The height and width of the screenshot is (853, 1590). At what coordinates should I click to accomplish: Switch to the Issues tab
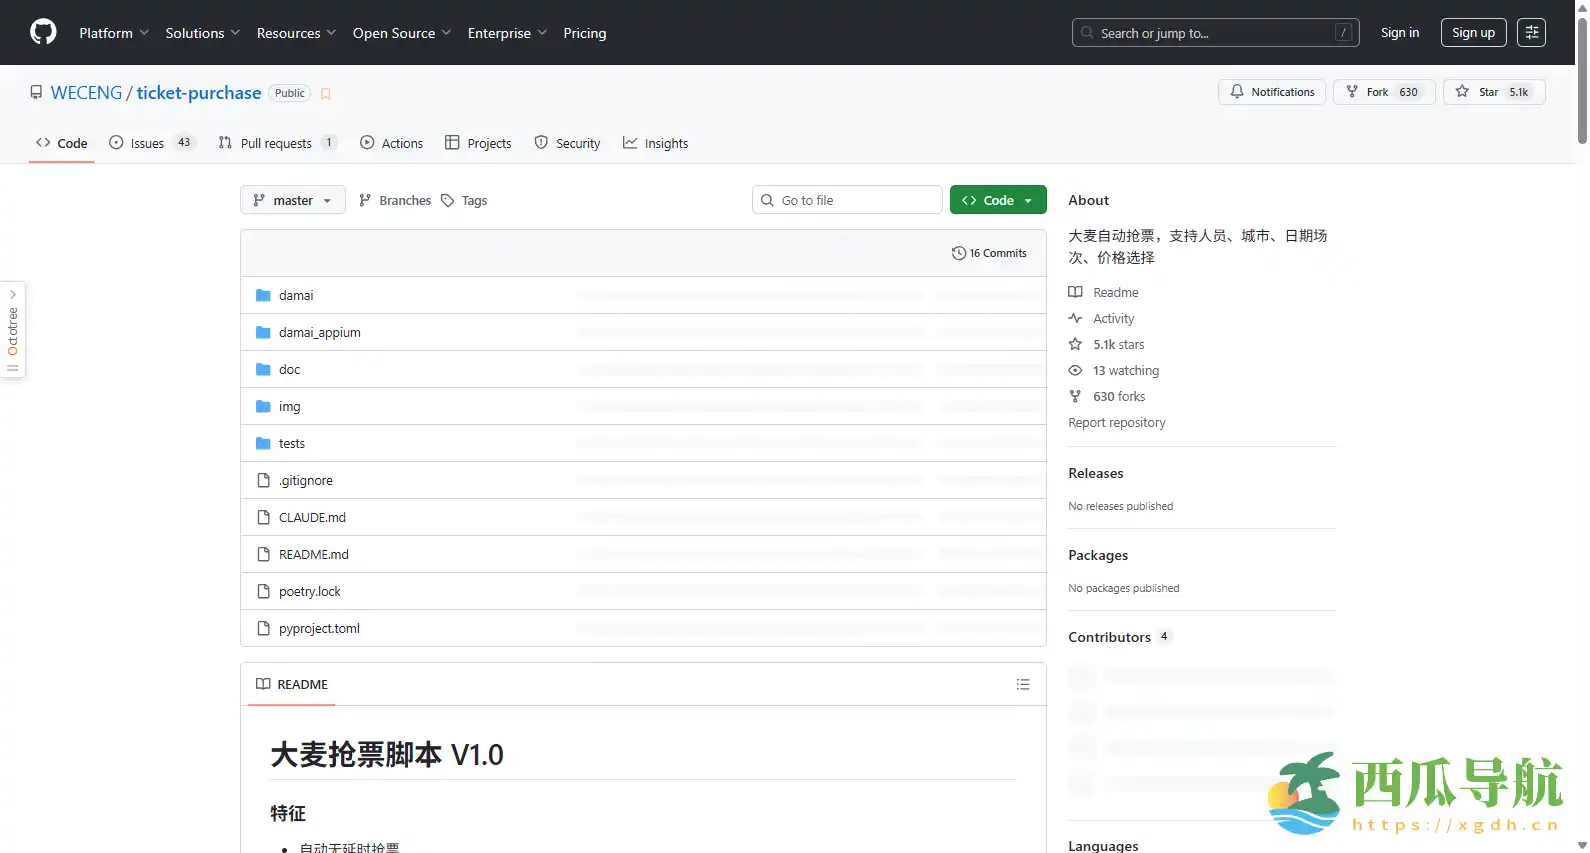[149, 143]
